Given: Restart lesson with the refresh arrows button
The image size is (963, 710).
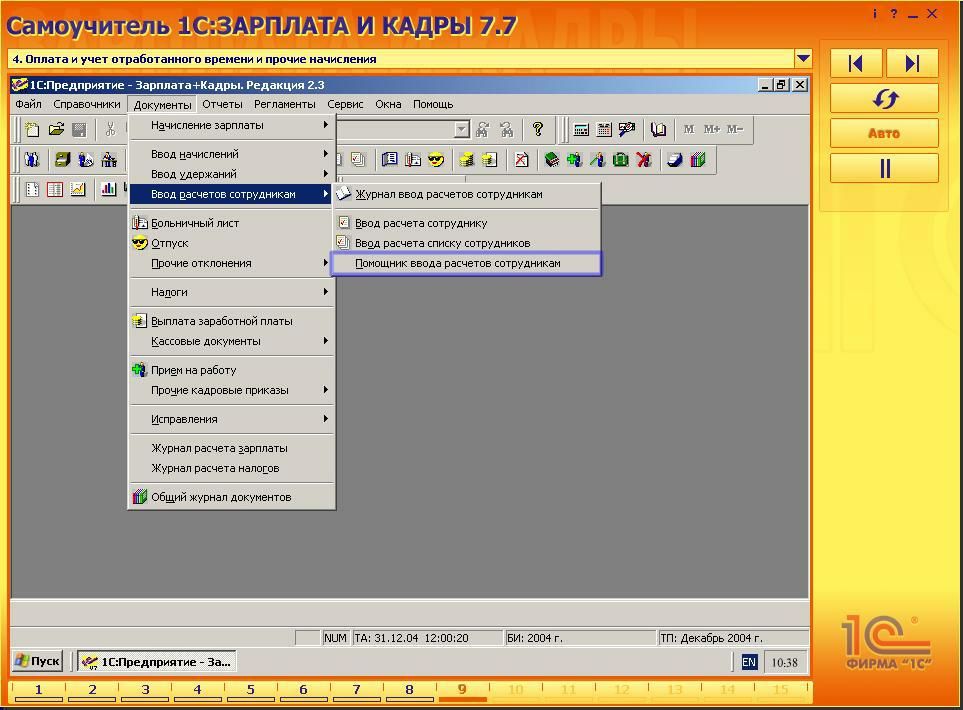Looking at the screenshot, I should 884,98.
